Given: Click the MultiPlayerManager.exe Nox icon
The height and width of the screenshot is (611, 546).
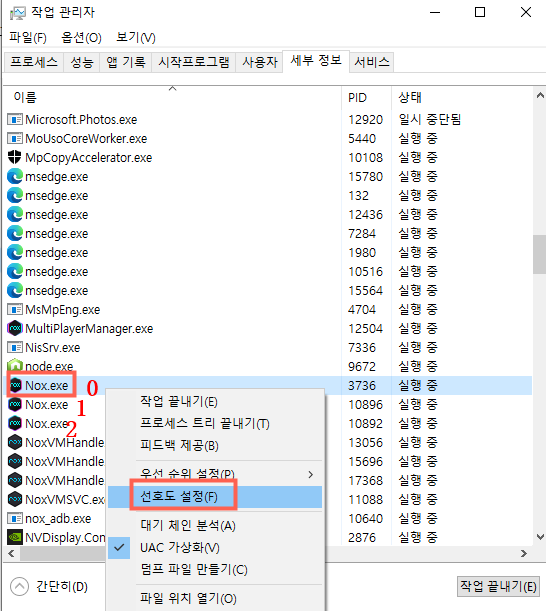Looking at the screenshot, I should click(15, 328).
